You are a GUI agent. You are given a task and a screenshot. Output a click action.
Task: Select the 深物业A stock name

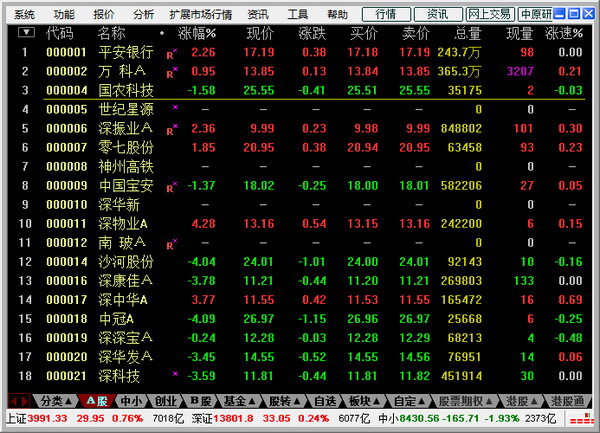(x=123, y=223)
